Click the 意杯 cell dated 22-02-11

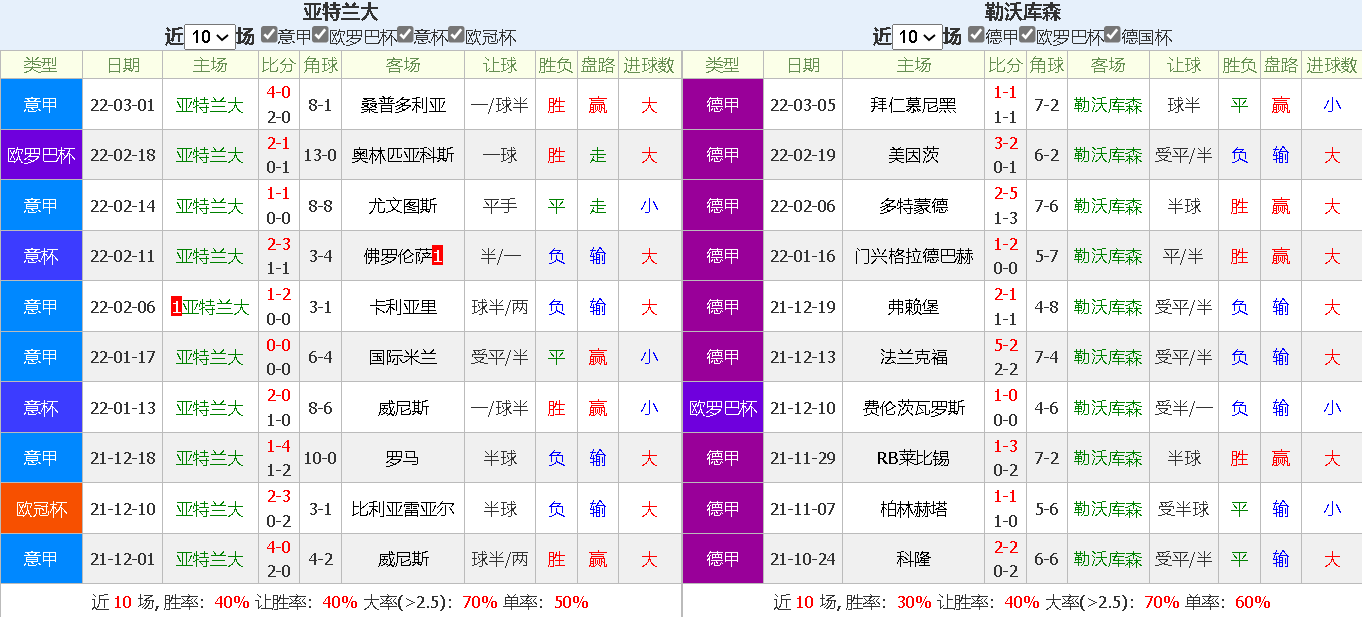point(41,256)
